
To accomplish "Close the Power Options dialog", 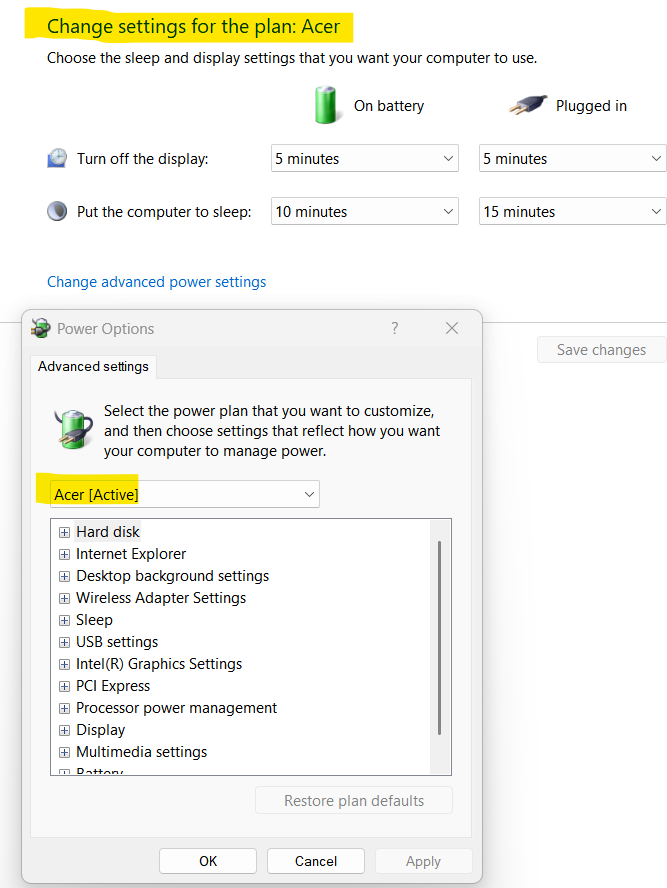I will click(452, 328).
